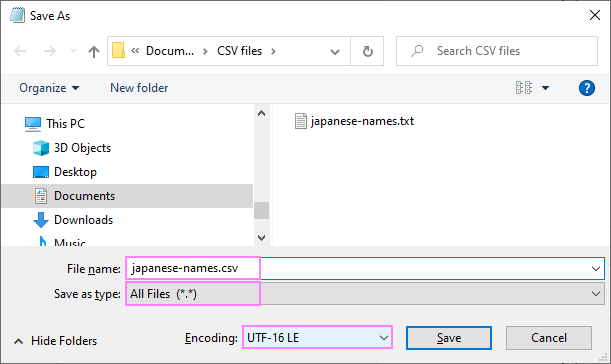Select Documents in navigation tree
The image size is (611, 364).
[x=127, y=196]
